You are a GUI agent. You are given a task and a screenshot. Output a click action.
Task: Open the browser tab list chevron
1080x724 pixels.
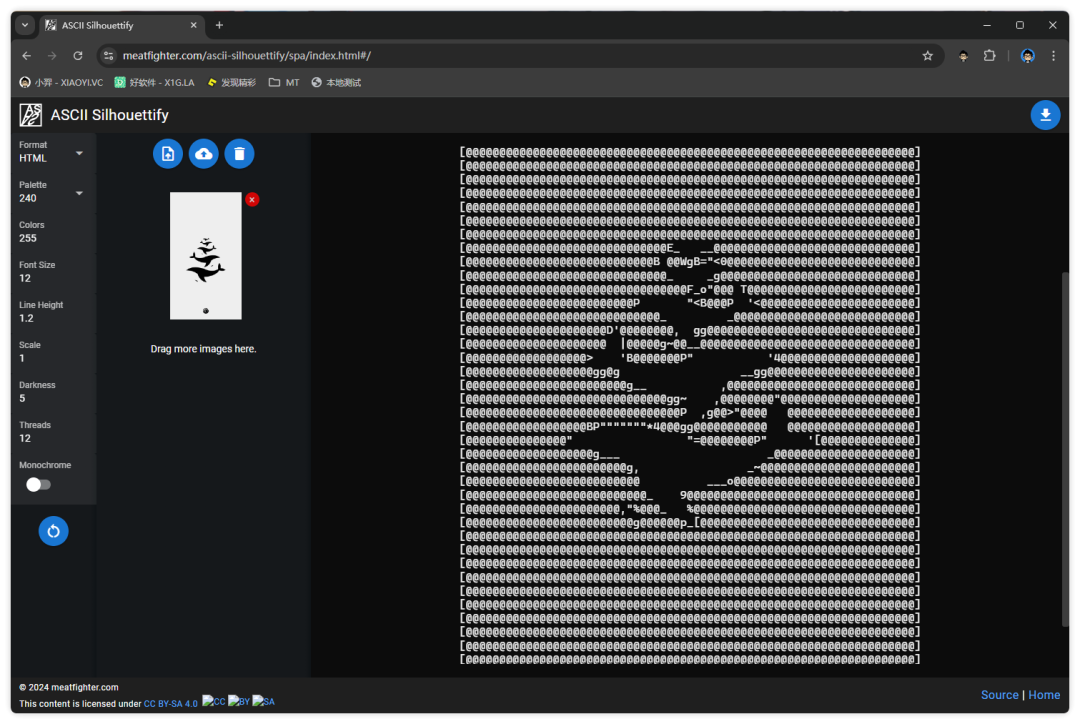tap(25, 25)
